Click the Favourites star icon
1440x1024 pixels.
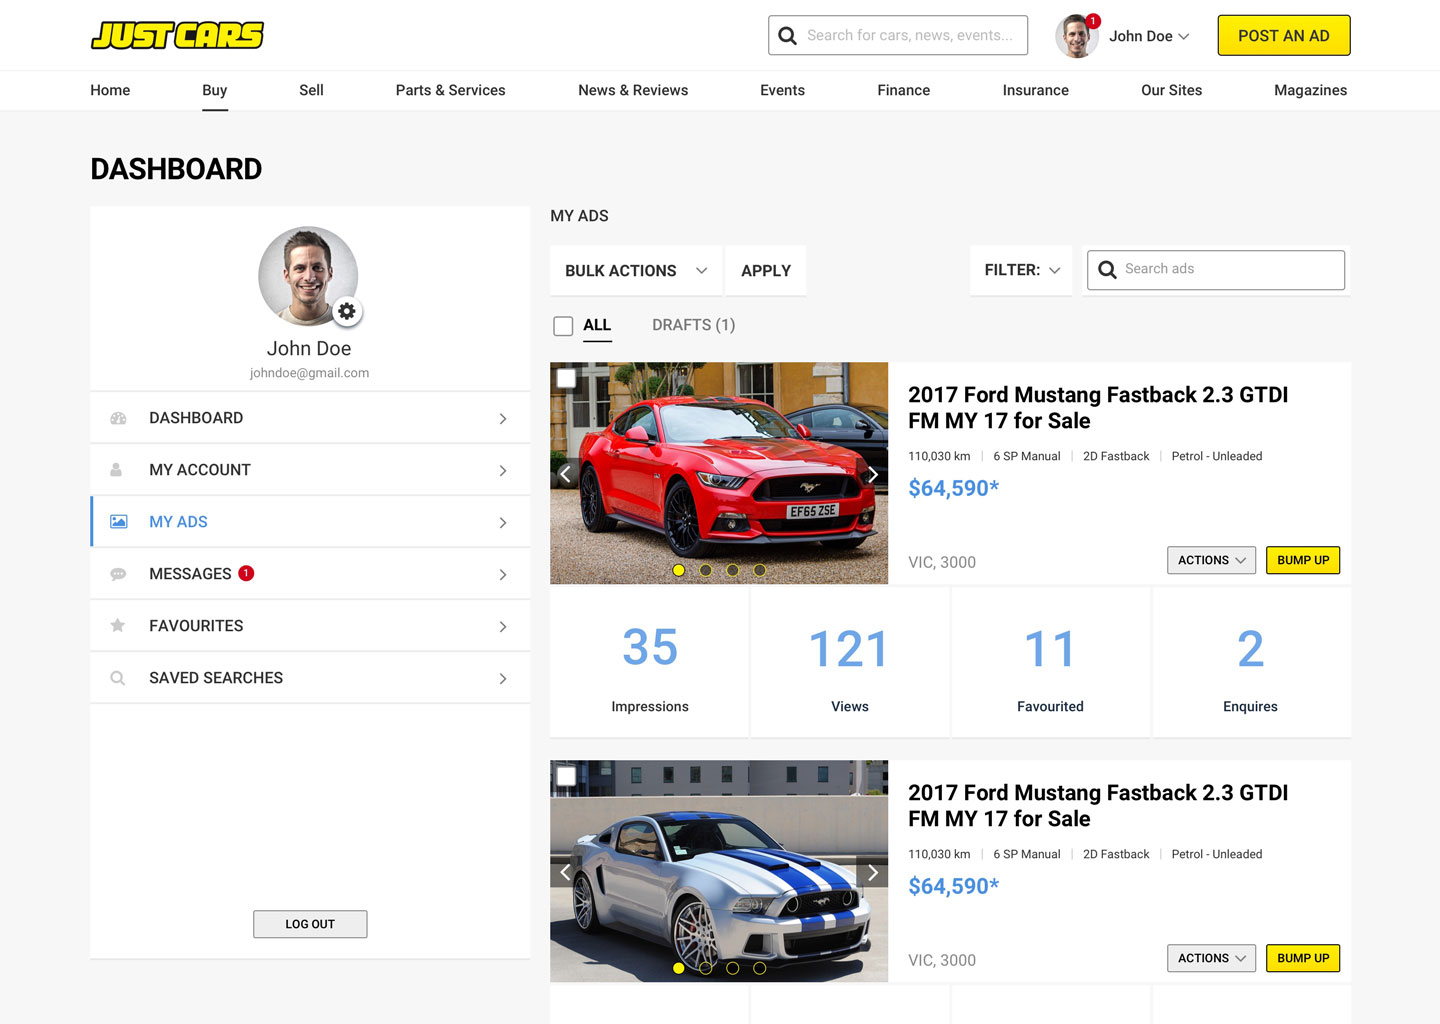pos(118,626)
